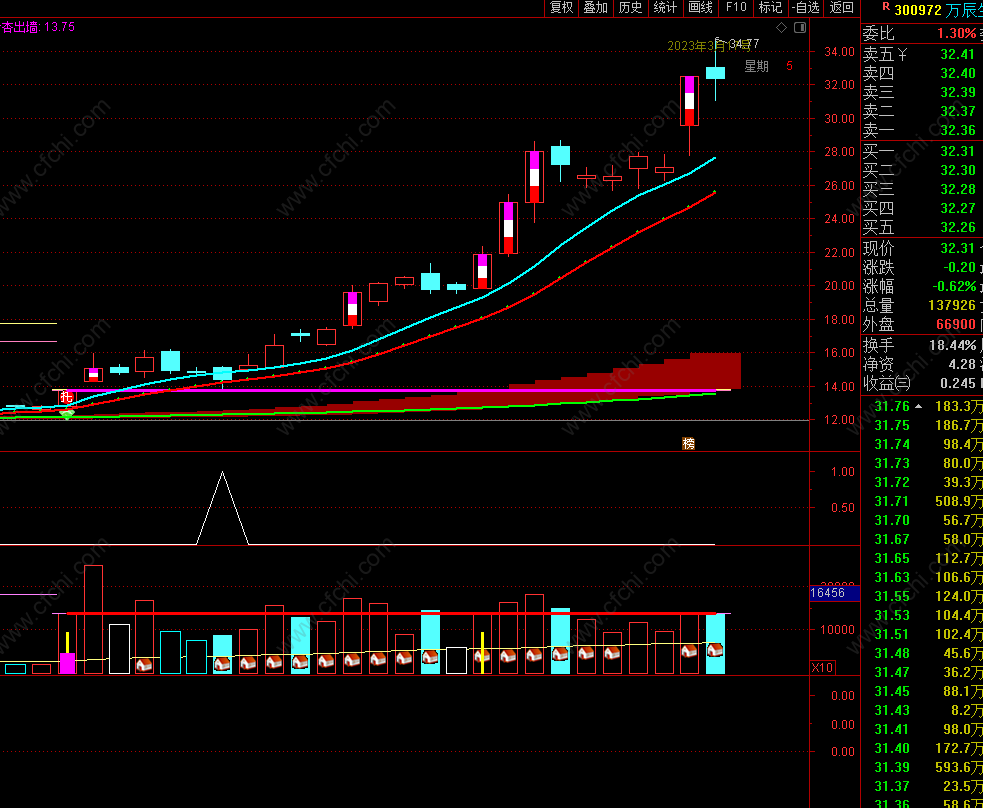Viewport: 983px width, 808px height.
Task: Select the 卖四 32.40 ask row
Action: pyautogui.click(x=922, y=73)
